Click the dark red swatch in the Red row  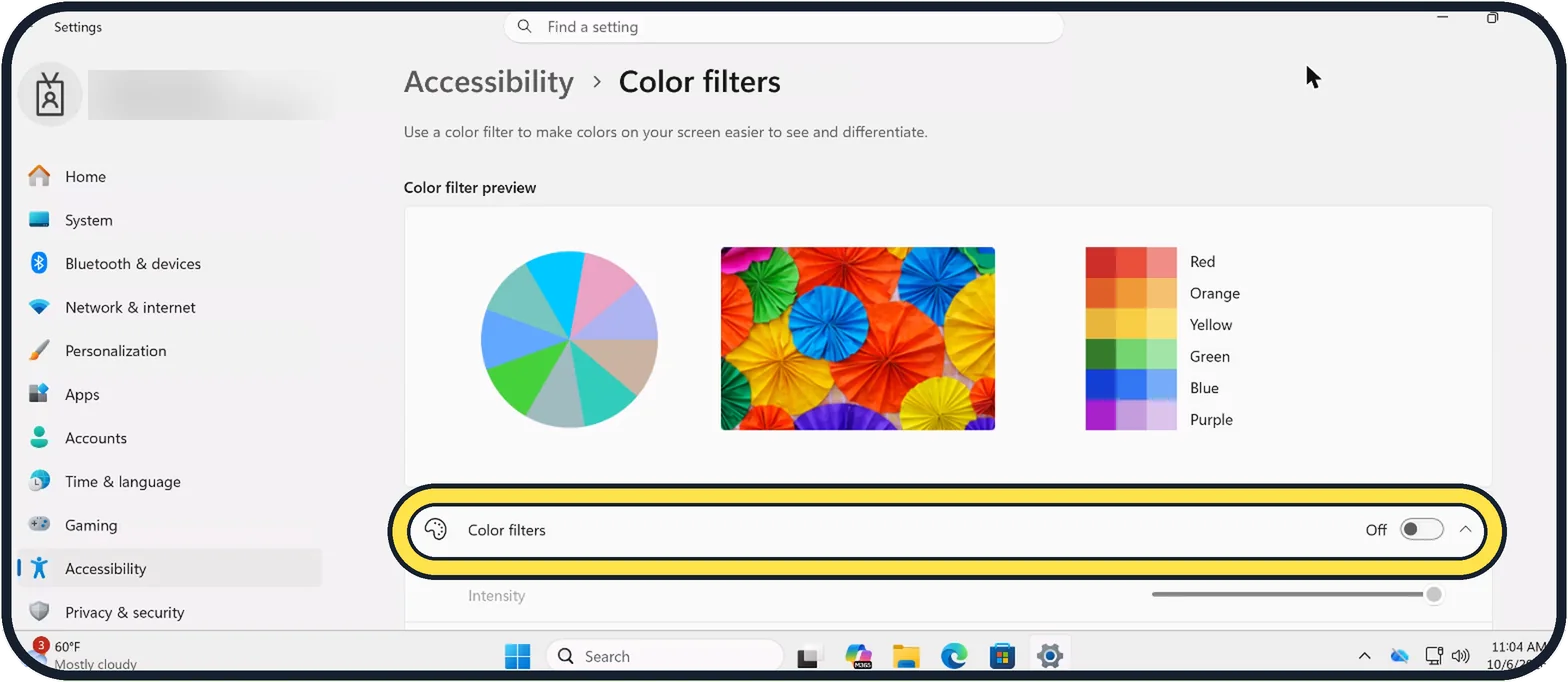coord(1101,262)
